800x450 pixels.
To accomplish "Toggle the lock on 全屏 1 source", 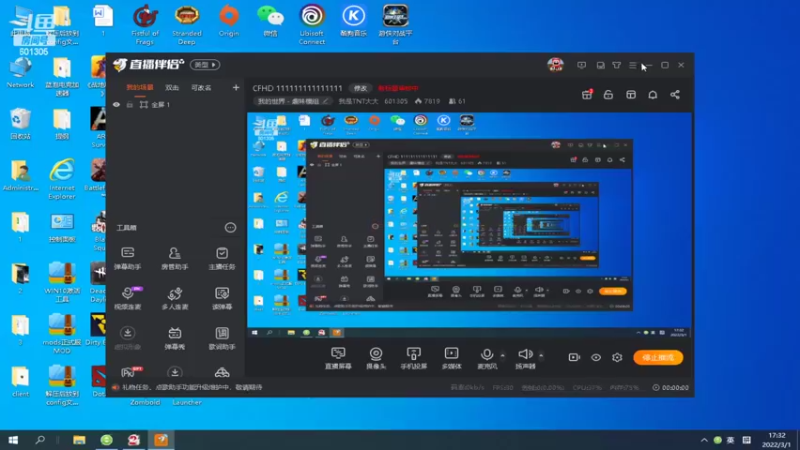I will pyautogui.click(x=130, y=105).
